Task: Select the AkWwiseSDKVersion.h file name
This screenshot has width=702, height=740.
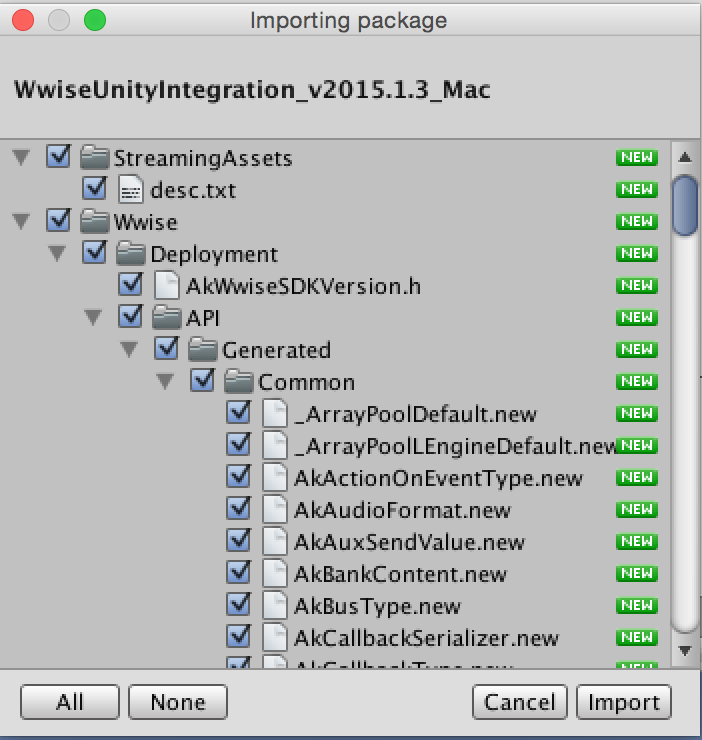Action: point(303,286)
